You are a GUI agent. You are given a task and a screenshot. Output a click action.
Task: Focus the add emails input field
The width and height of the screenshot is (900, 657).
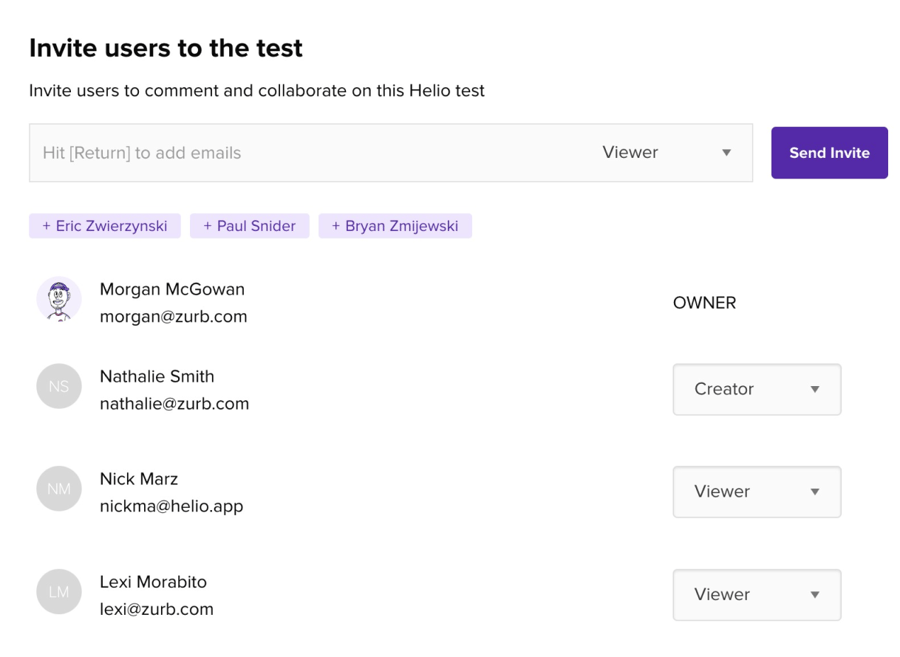[x=310, y=153]
